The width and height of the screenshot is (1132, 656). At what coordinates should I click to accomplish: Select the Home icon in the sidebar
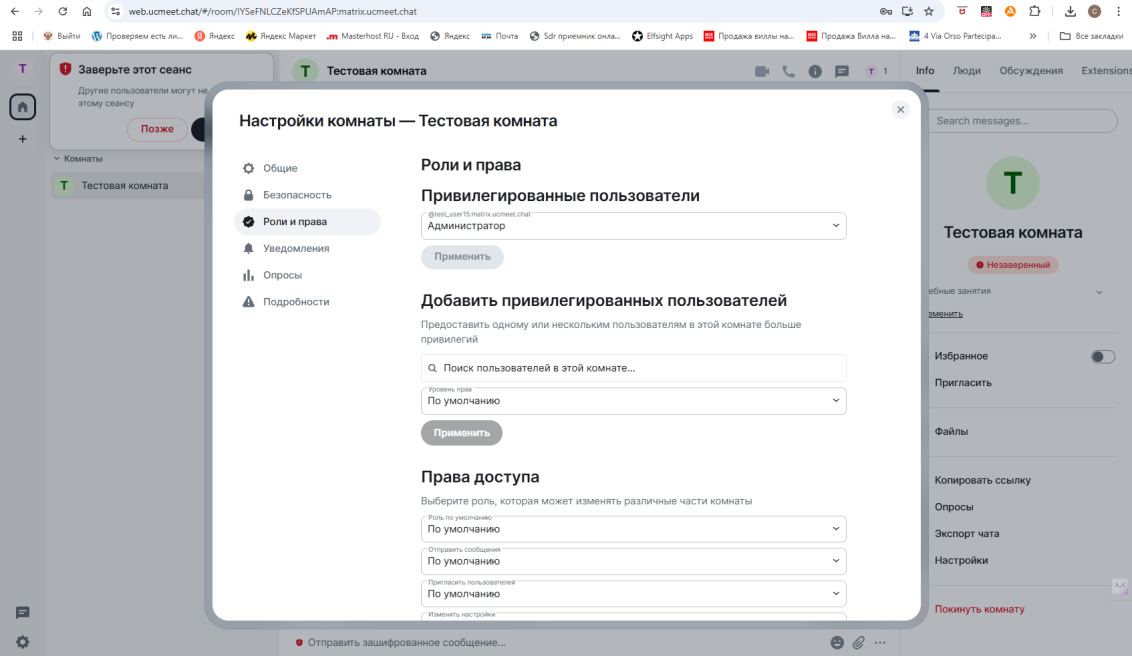point(22,107)
